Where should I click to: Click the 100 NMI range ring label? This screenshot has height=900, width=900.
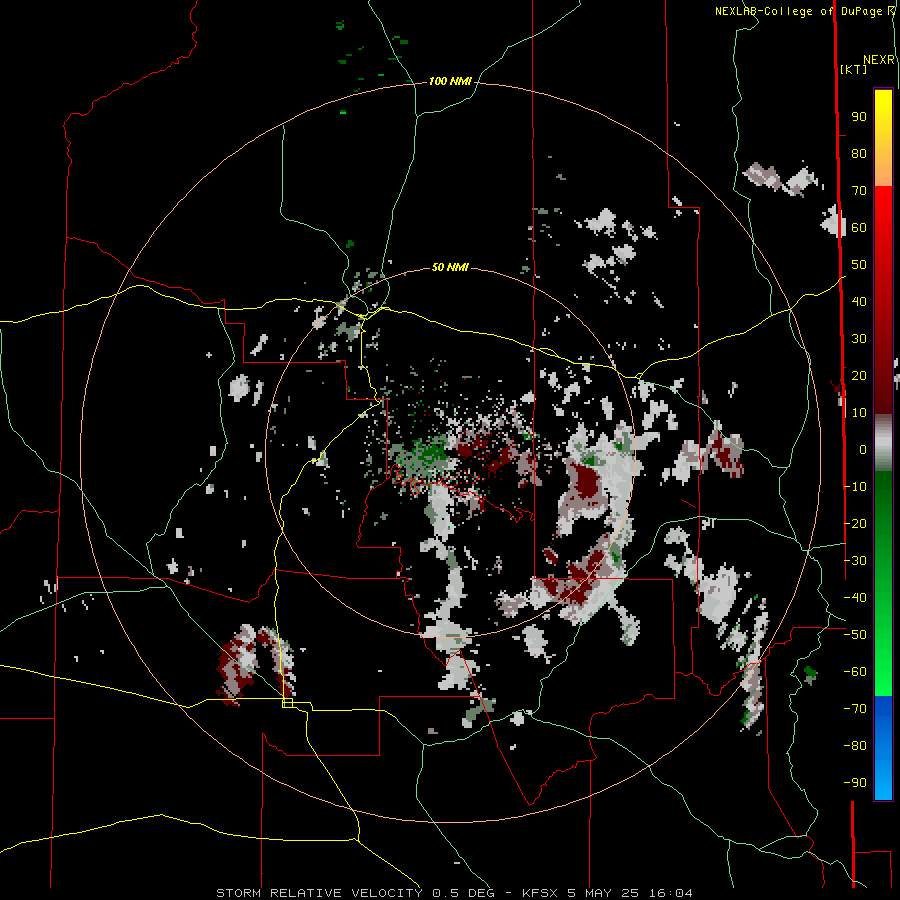pyautogui.click(x=450, y=82)
